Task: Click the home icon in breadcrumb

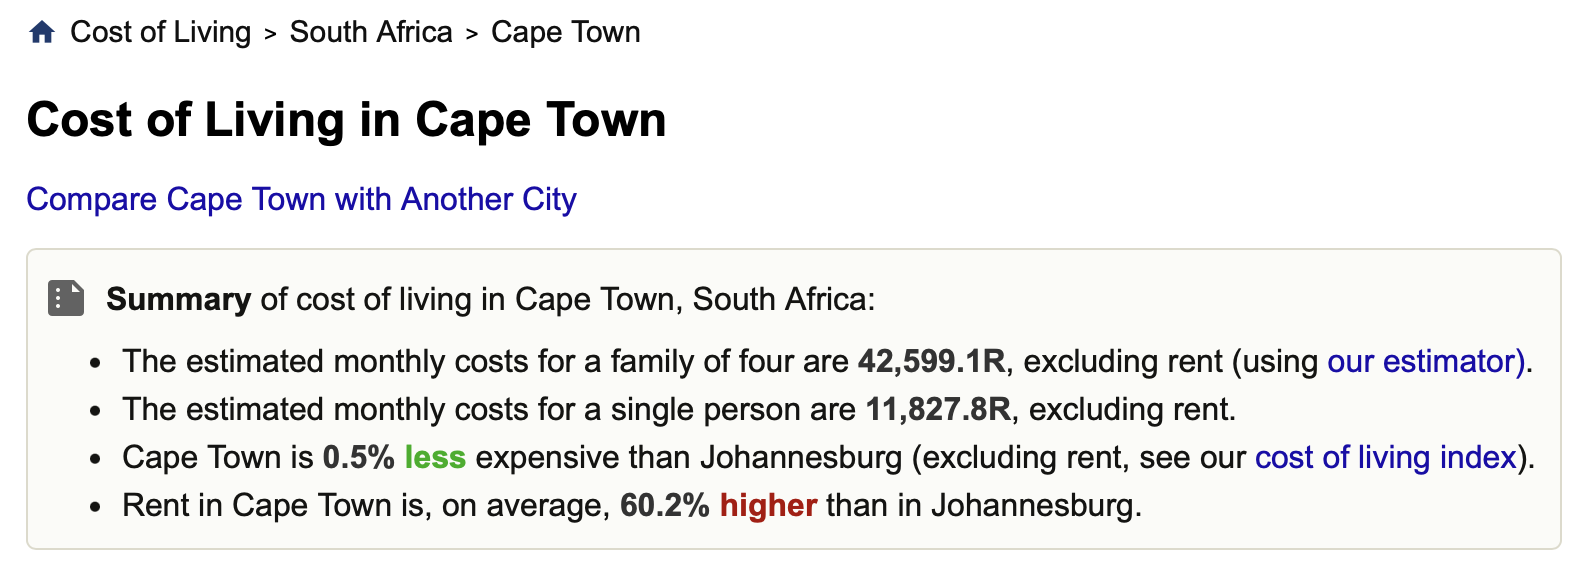Action: [42, 33]
